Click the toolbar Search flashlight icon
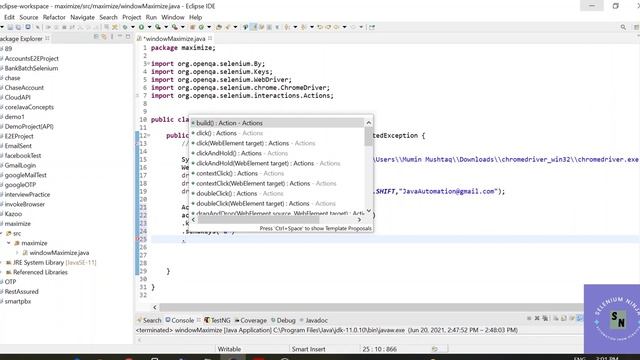640x360 pixels. click(228, 27)
